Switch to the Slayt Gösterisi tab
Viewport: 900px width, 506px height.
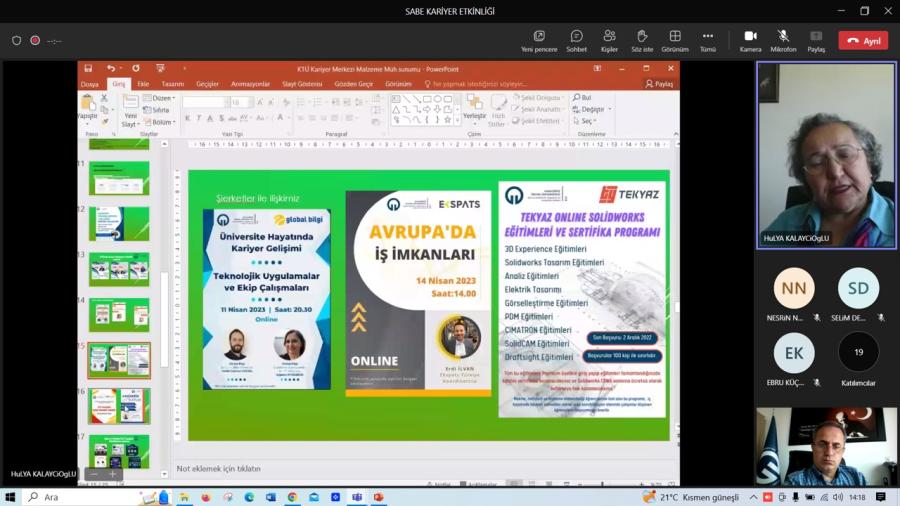302,84
